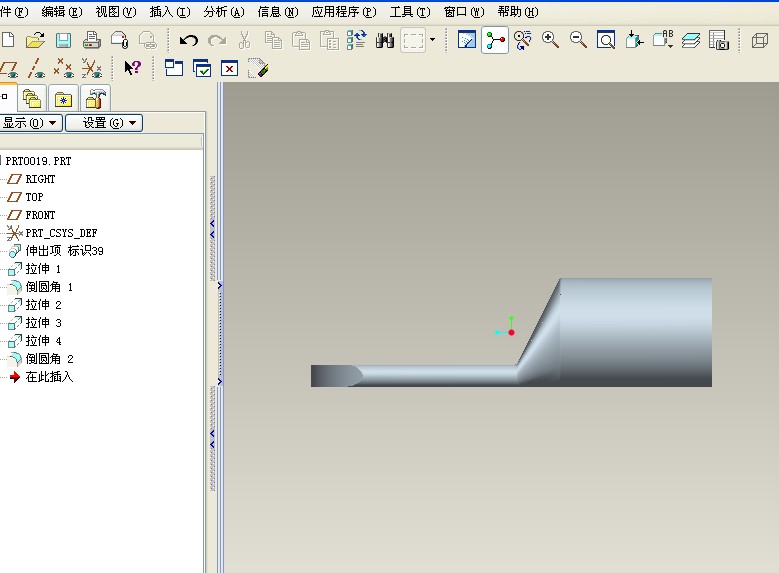The height and width of the screenshot is (573, 779).
Task: Open an existing file via folder icon
Action: (35, 40)
